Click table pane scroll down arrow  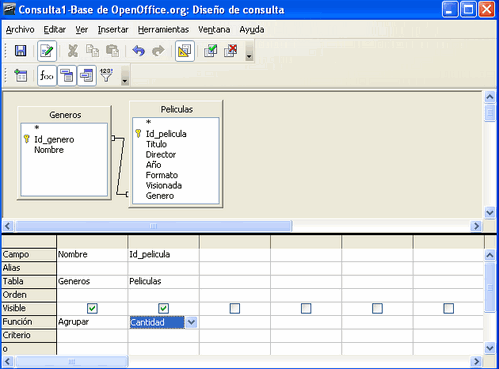[490, 212]
